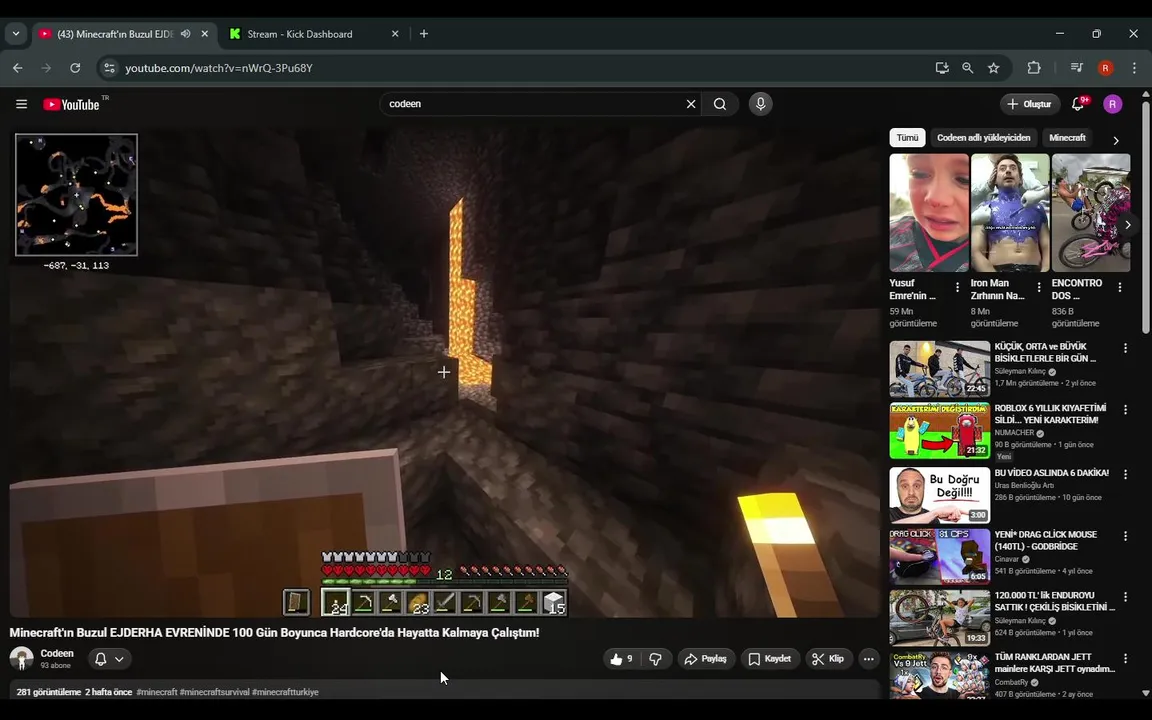Click the address bar URL
Viewport: 1152px width, 720px height.
click(x=219, y=68)
